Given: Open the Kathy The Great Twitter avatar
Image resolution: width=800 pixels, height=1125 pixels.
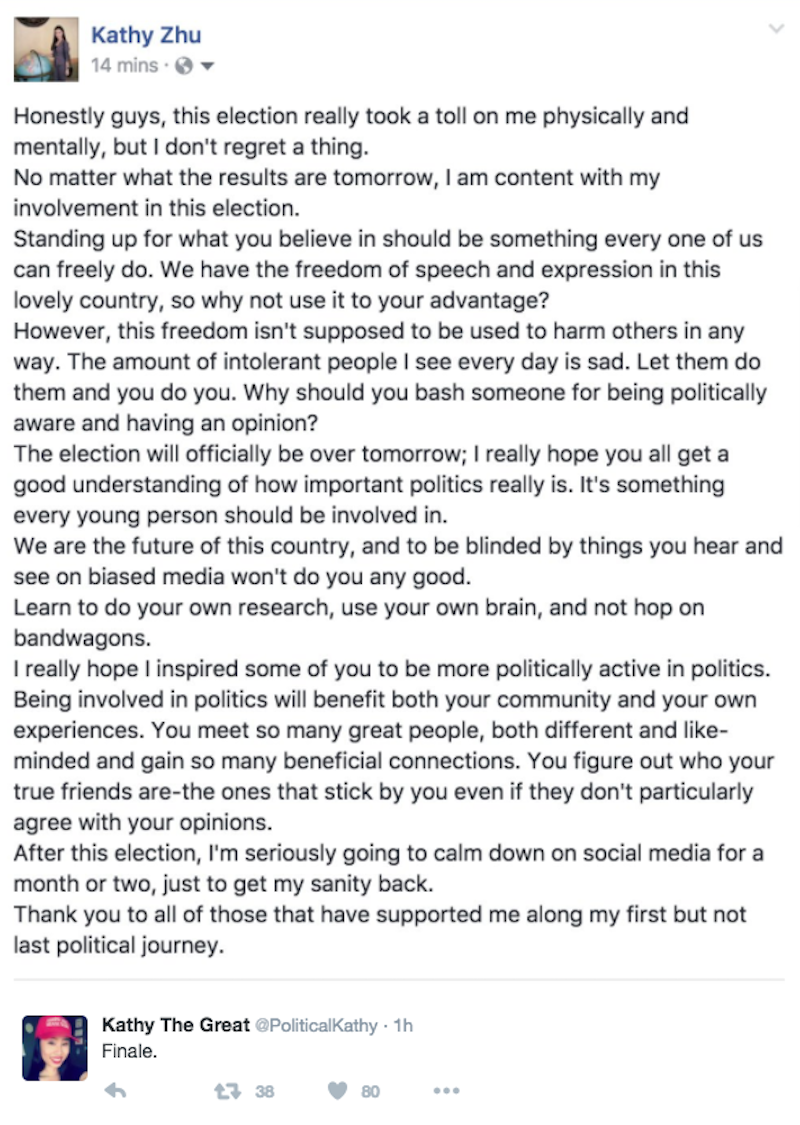Looking at the screenshot, I should click(x=55, y=1048).
